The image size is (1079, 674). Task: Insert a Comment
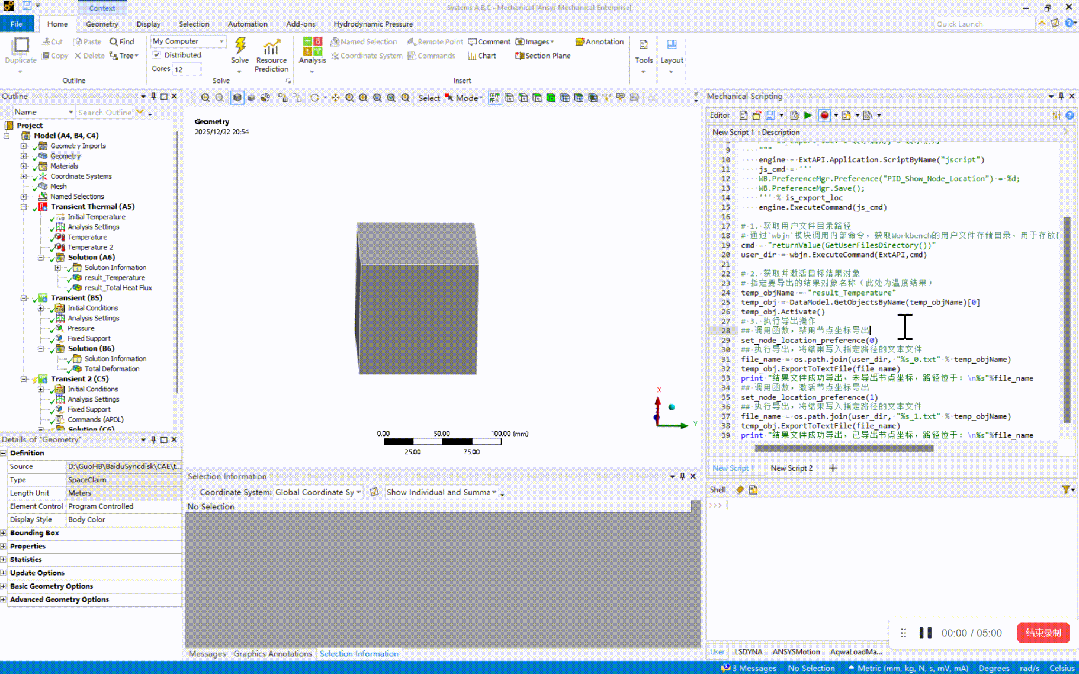click(x=489, y=42)
